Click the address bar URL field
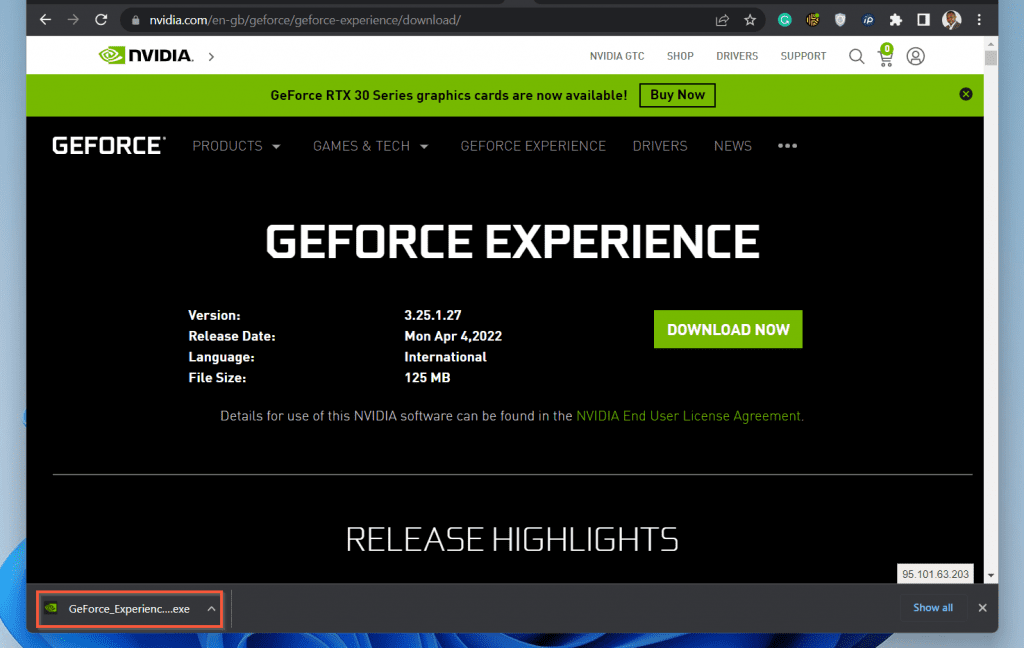Screen dimensions: 1024x648 [418, 20]
